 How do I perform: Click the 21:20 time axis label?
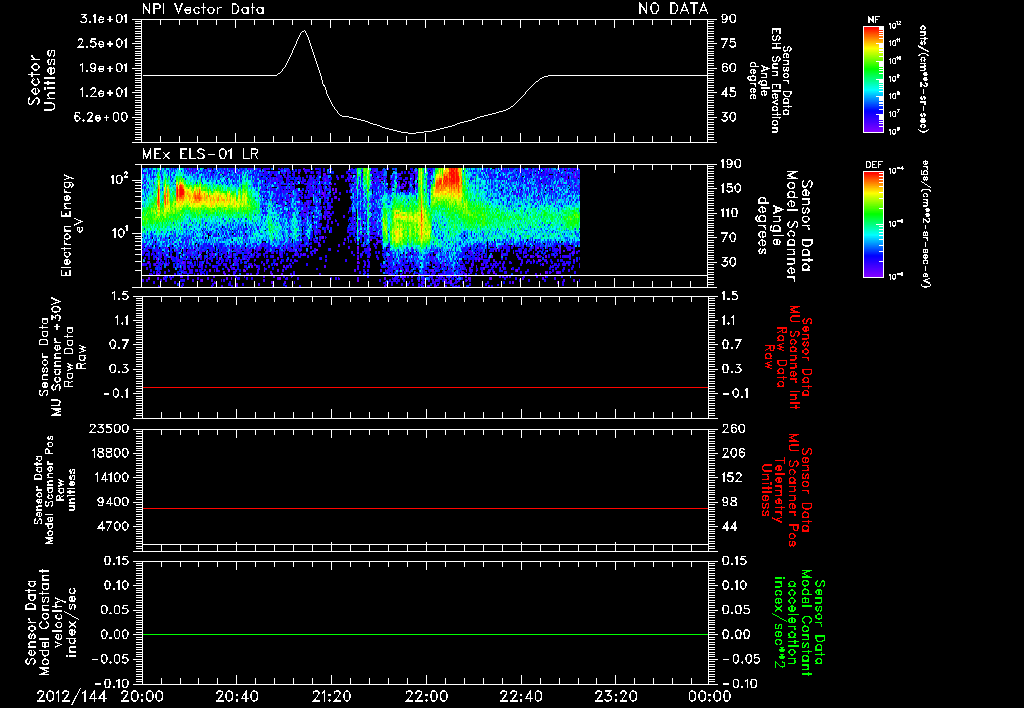[x=331, y=696]
